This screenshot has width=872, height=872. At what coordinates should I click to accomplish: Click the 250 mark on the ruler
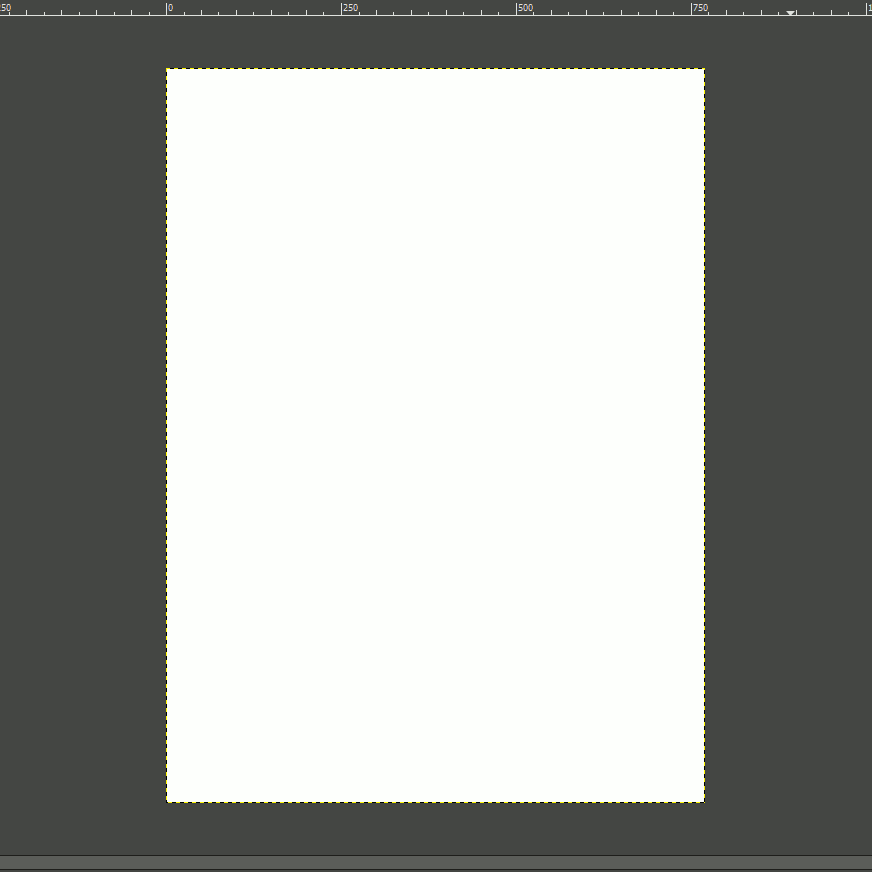pyautogui.click(x=350, y=8)
